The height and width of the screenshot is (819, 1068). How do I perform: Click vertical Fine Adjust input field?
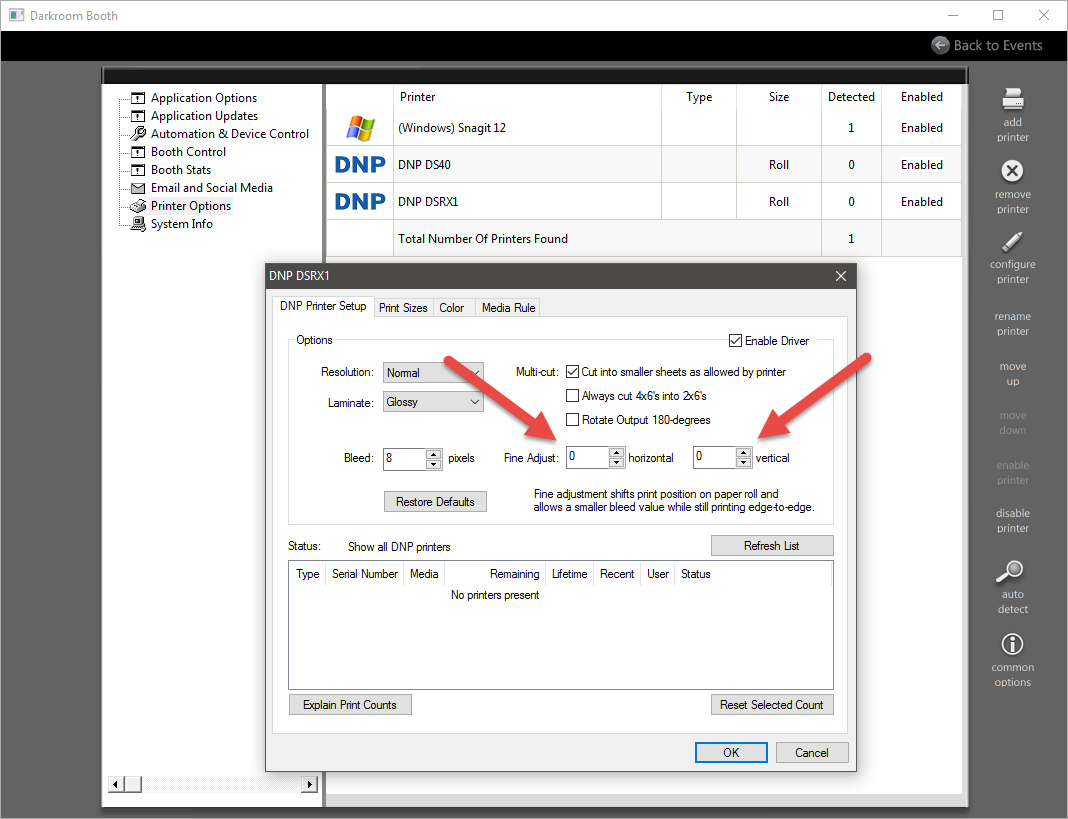[714, 457]
